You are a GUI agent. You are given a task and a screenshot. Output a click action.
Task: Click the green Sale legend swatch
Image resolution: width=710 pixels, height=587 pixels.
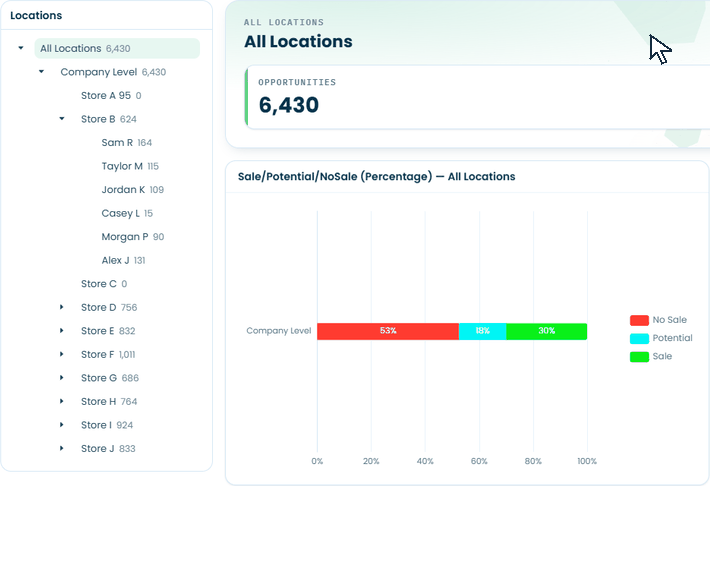[639, 356]
